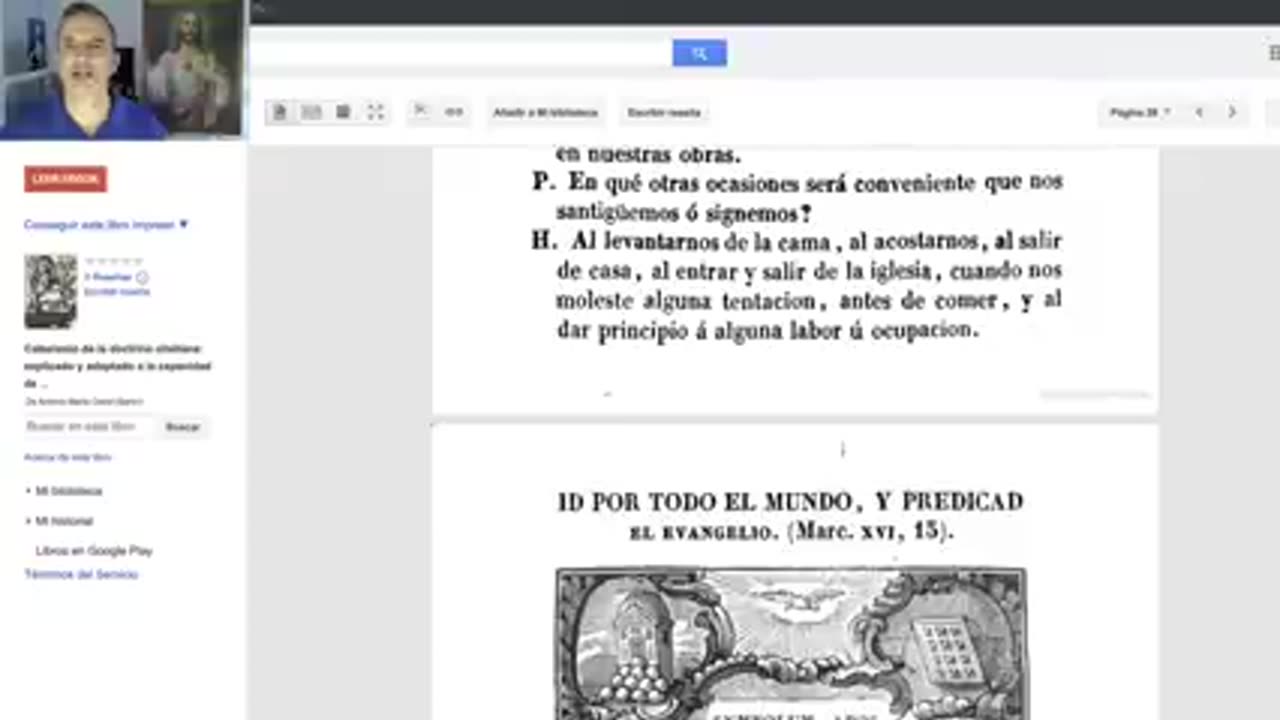Open Google apps grid icon
The image size is (1280, 720).
click(x=1273, y=53)
